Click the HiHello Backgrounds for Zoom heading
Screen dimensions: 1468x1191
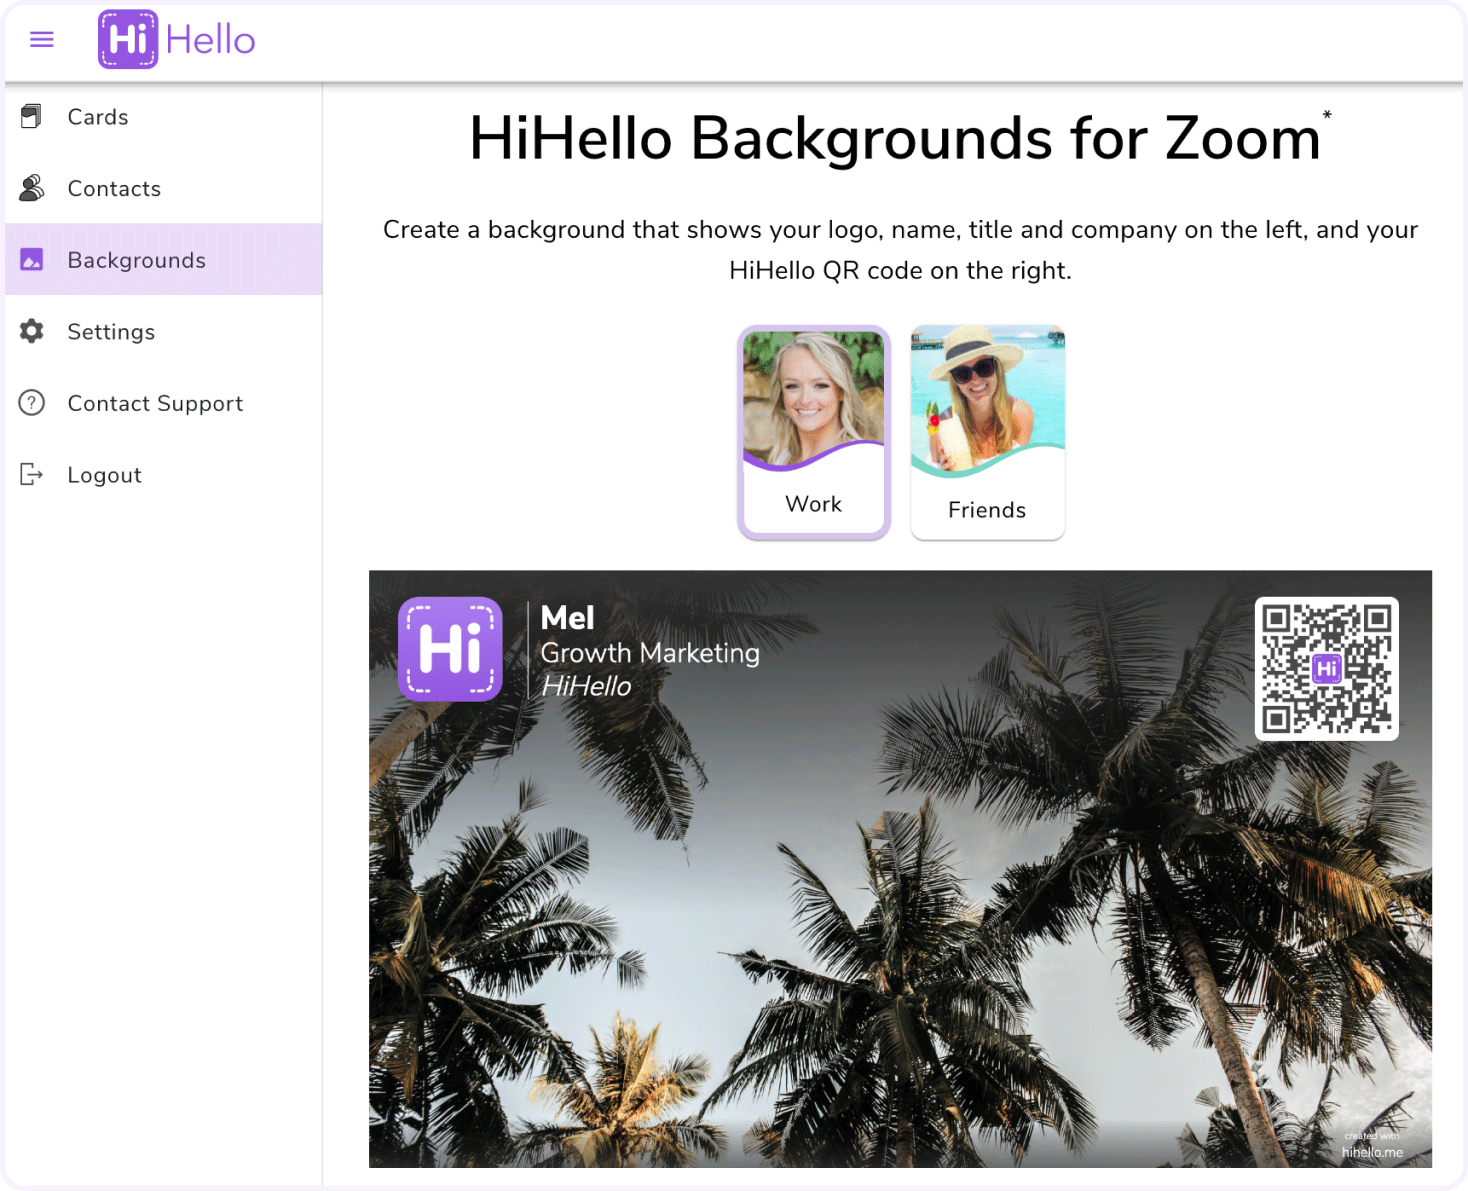(x=895, y=138)
